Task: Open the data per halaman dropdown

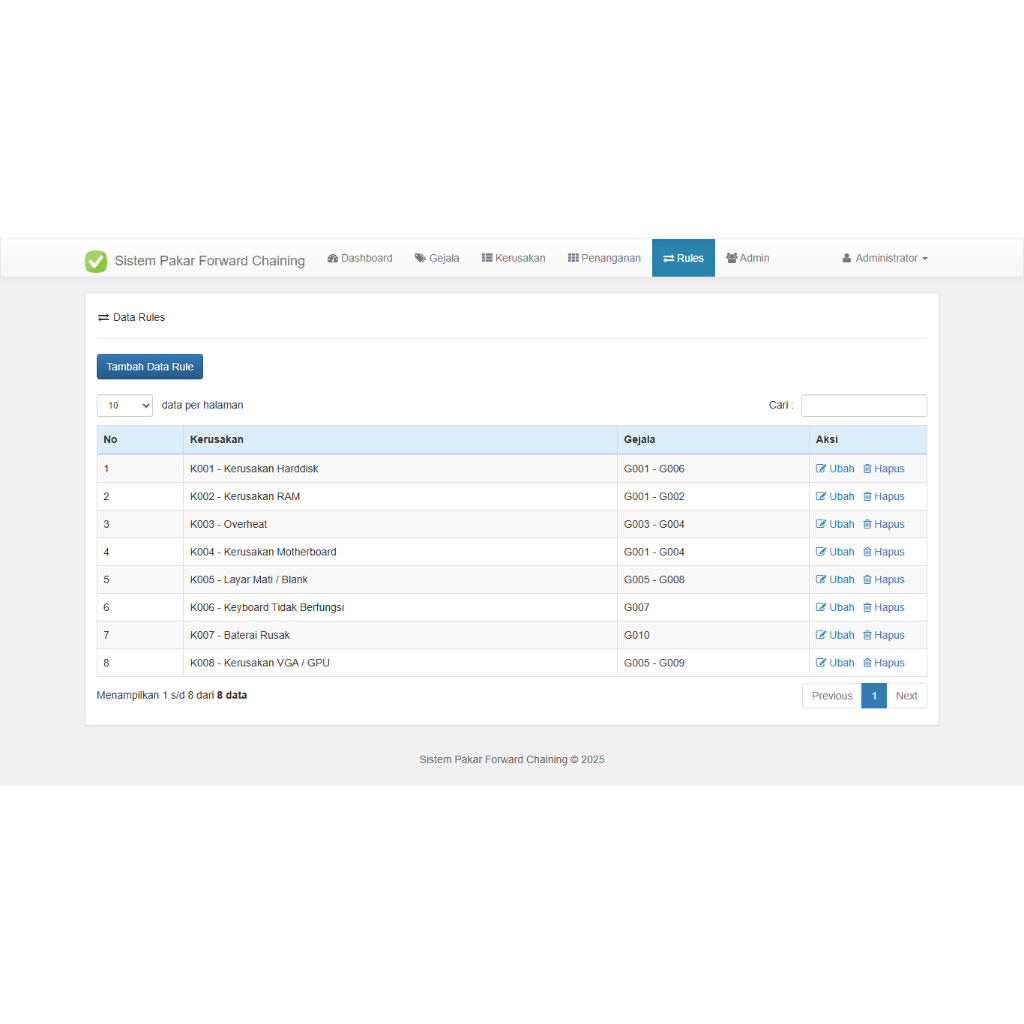Action: (x=125, y=406)
